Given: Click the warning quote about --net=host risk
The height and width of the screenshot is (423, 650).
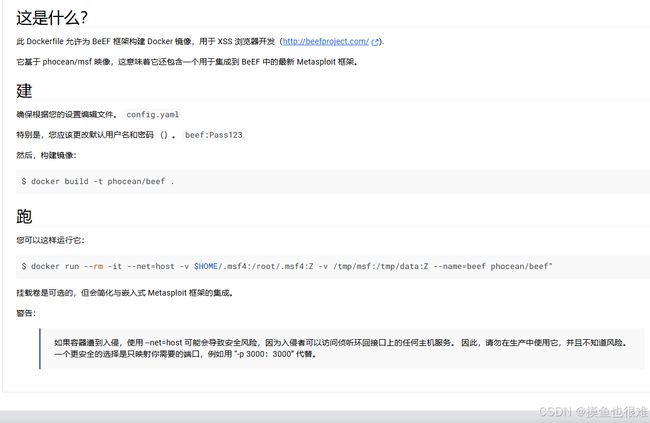Looking at the screenshot, I should 342,348.
